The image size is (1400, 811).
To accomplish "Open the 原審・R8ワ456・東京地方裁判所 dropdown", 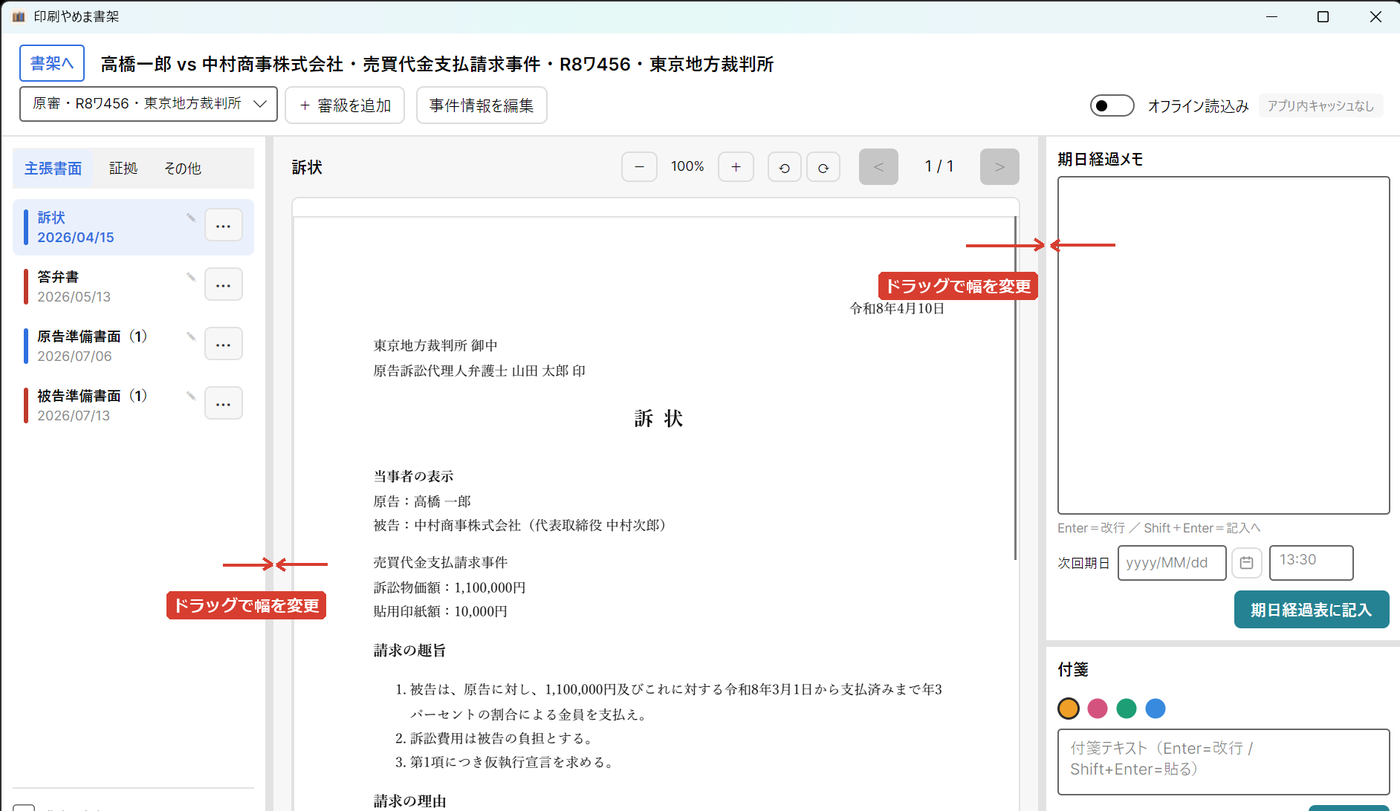I will (x=148, y=104).
